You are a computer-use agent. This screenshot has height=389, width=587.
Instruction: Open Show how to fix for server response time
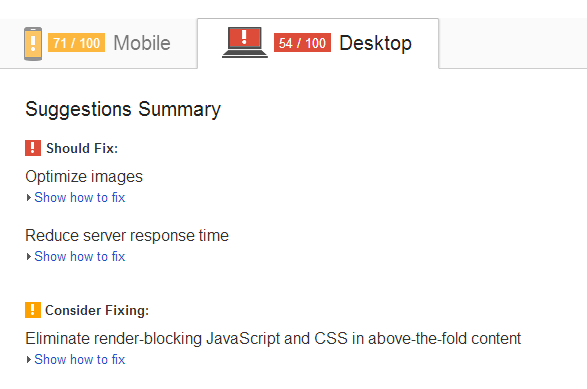[x=80, y=256]
